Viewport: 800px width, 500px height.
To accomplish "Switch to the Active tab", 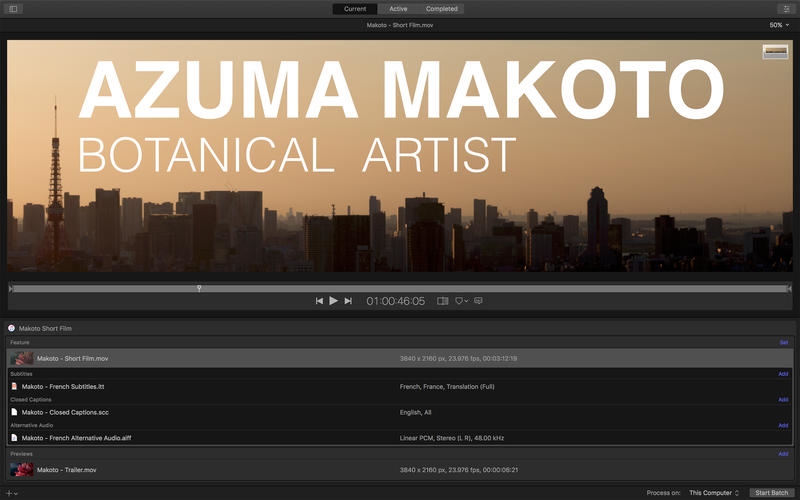I will point(398,9).
